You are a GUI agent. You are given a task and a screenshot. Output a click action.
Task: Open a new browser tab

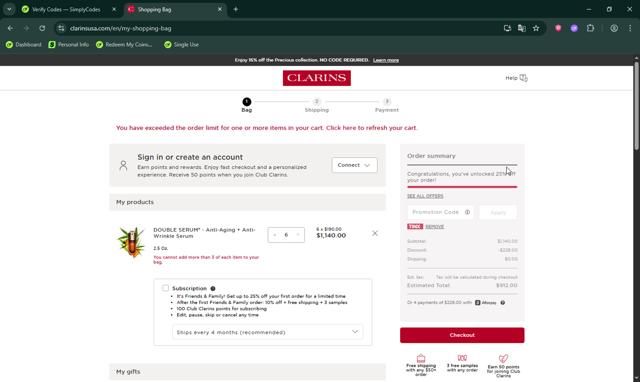point(236,9)
